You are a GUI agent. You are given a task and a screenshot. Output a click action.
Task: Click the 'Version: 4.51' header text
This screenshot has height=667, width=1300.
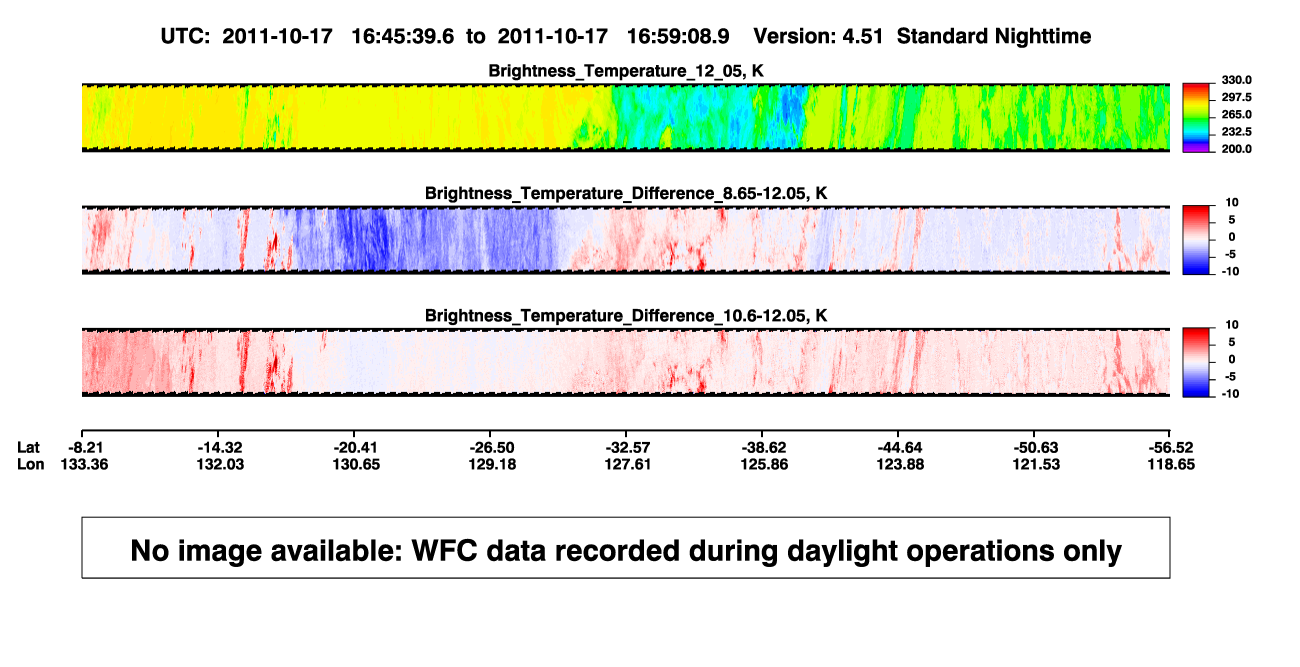click(x=820, y=36)
